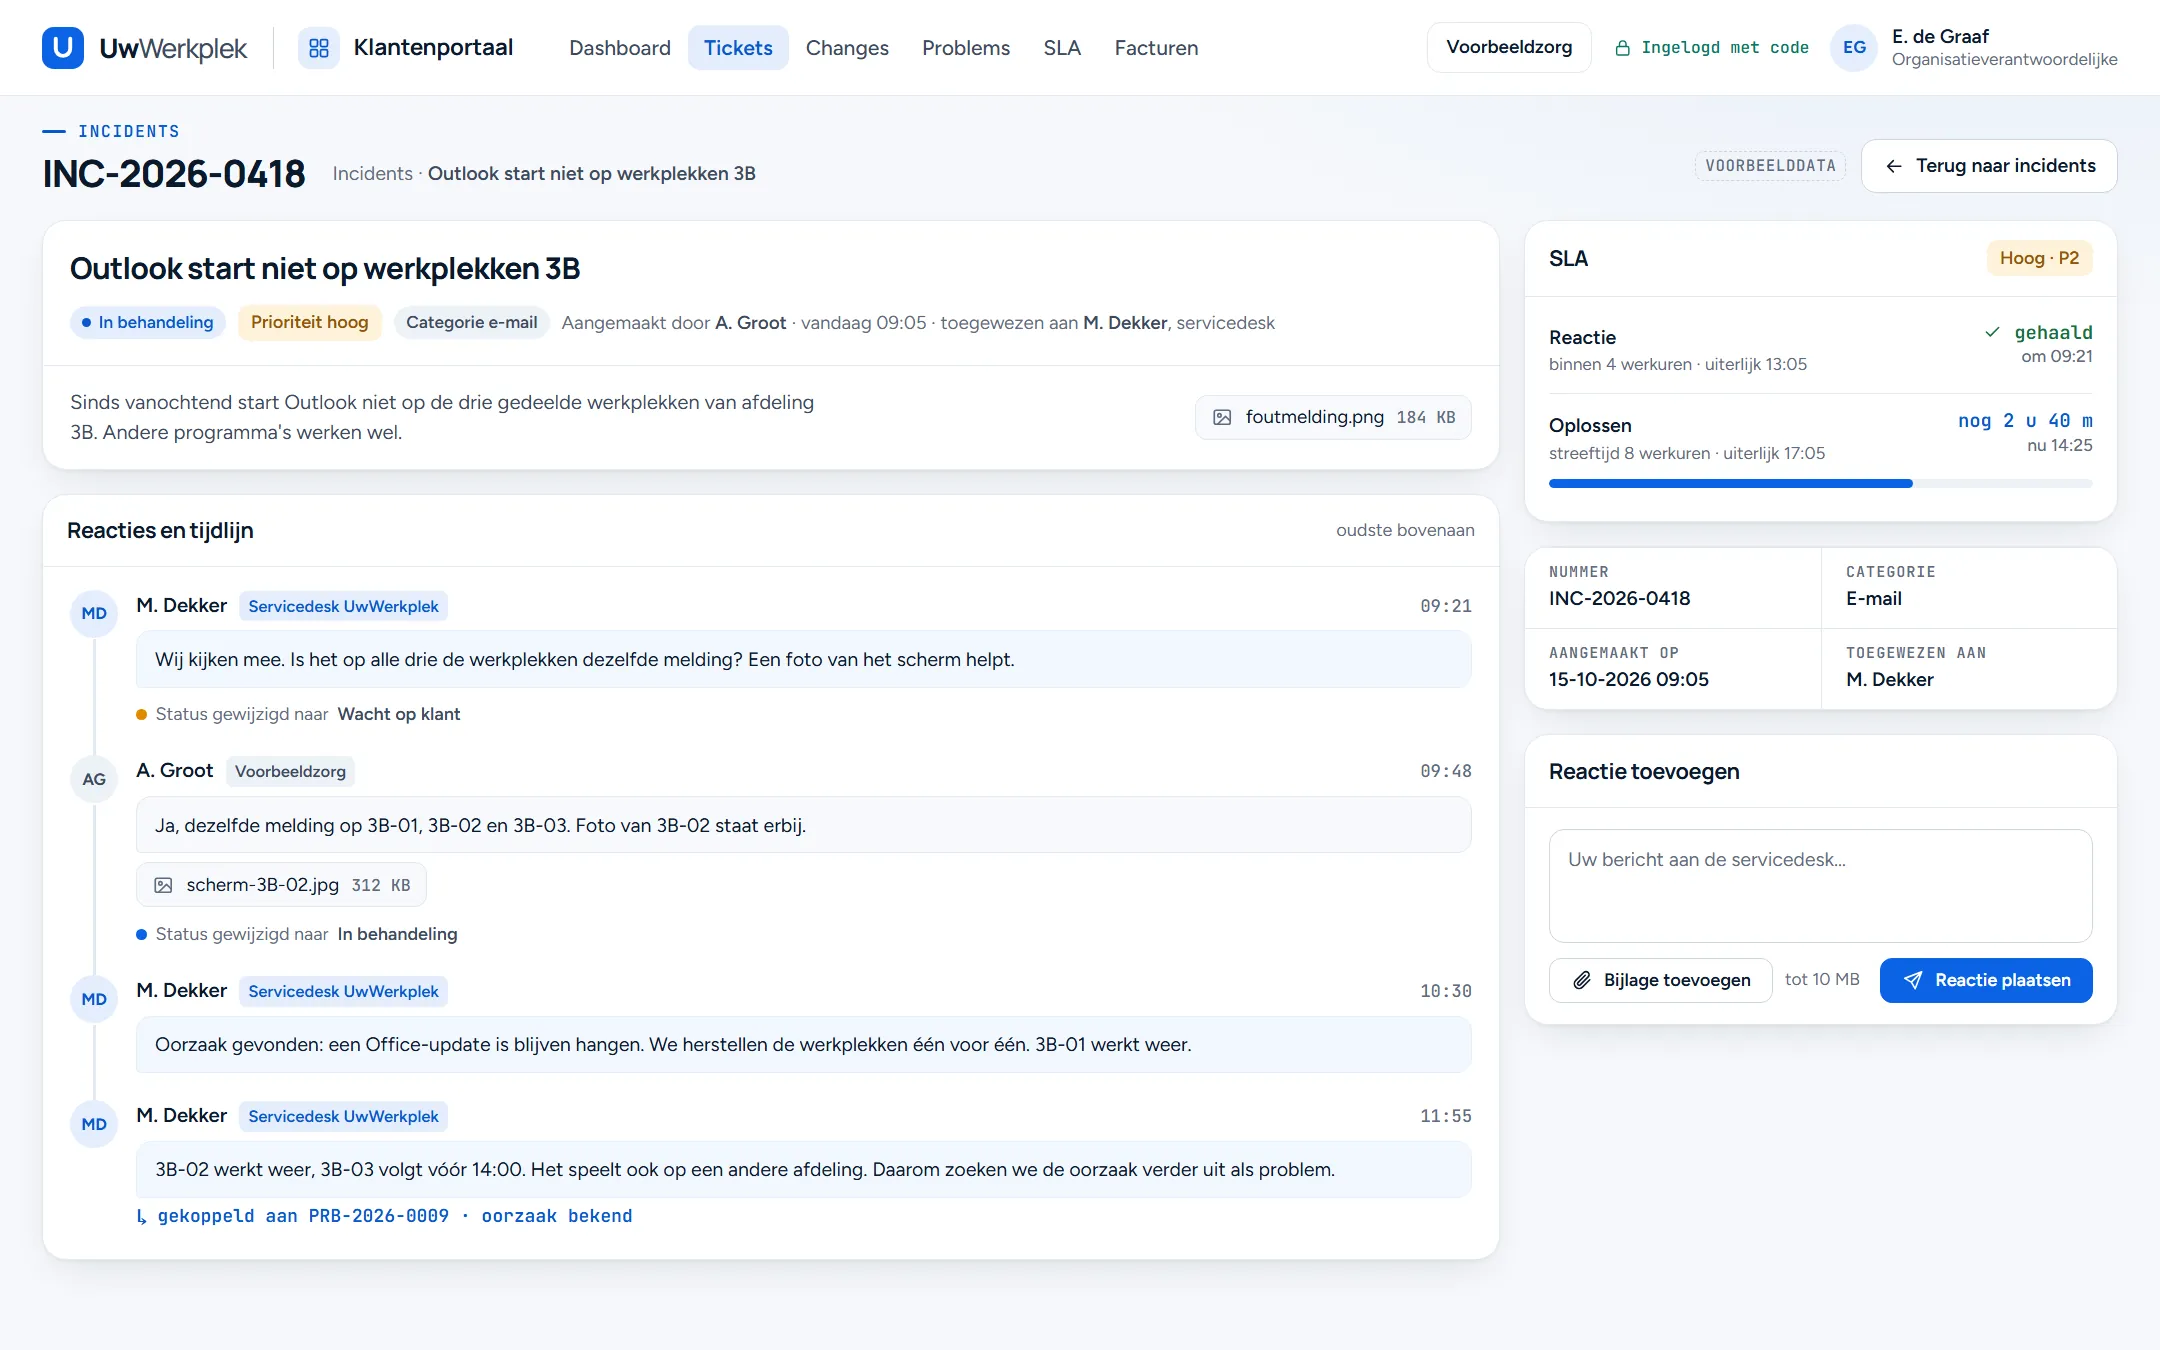2160x1350 pixels.
Task: Click the Bijlage toevoegen button
Action: point(1660,980)
